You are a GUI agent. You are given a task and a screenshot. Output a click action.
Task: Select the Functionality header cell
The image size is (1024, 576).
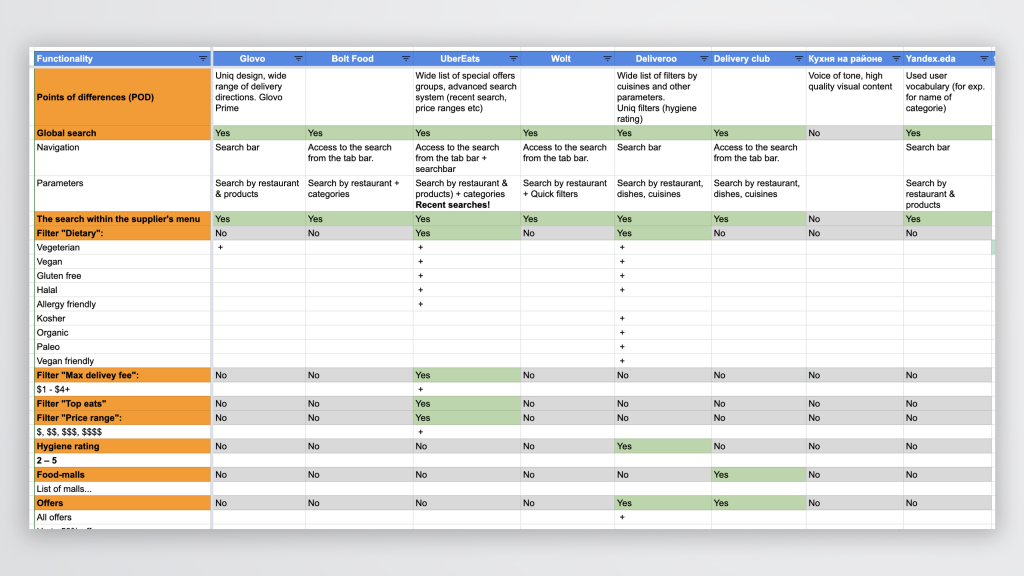(122, 59)
